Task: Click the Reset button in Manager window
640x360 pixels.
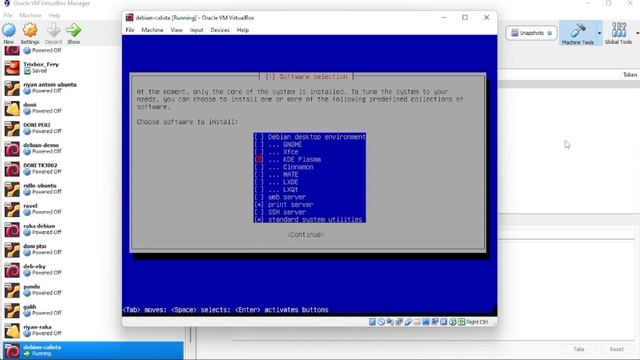Action: click(x=616, y=349)
